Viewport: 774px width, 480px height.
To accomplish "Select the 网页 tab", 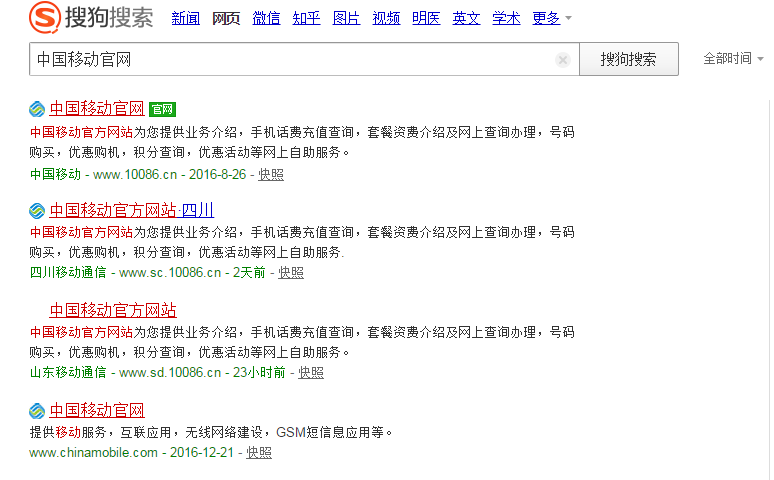I will 226,18.
